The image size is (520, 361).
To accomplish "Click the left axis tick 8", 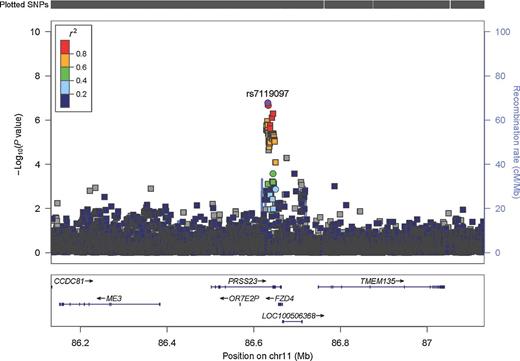I will [38, 76].
